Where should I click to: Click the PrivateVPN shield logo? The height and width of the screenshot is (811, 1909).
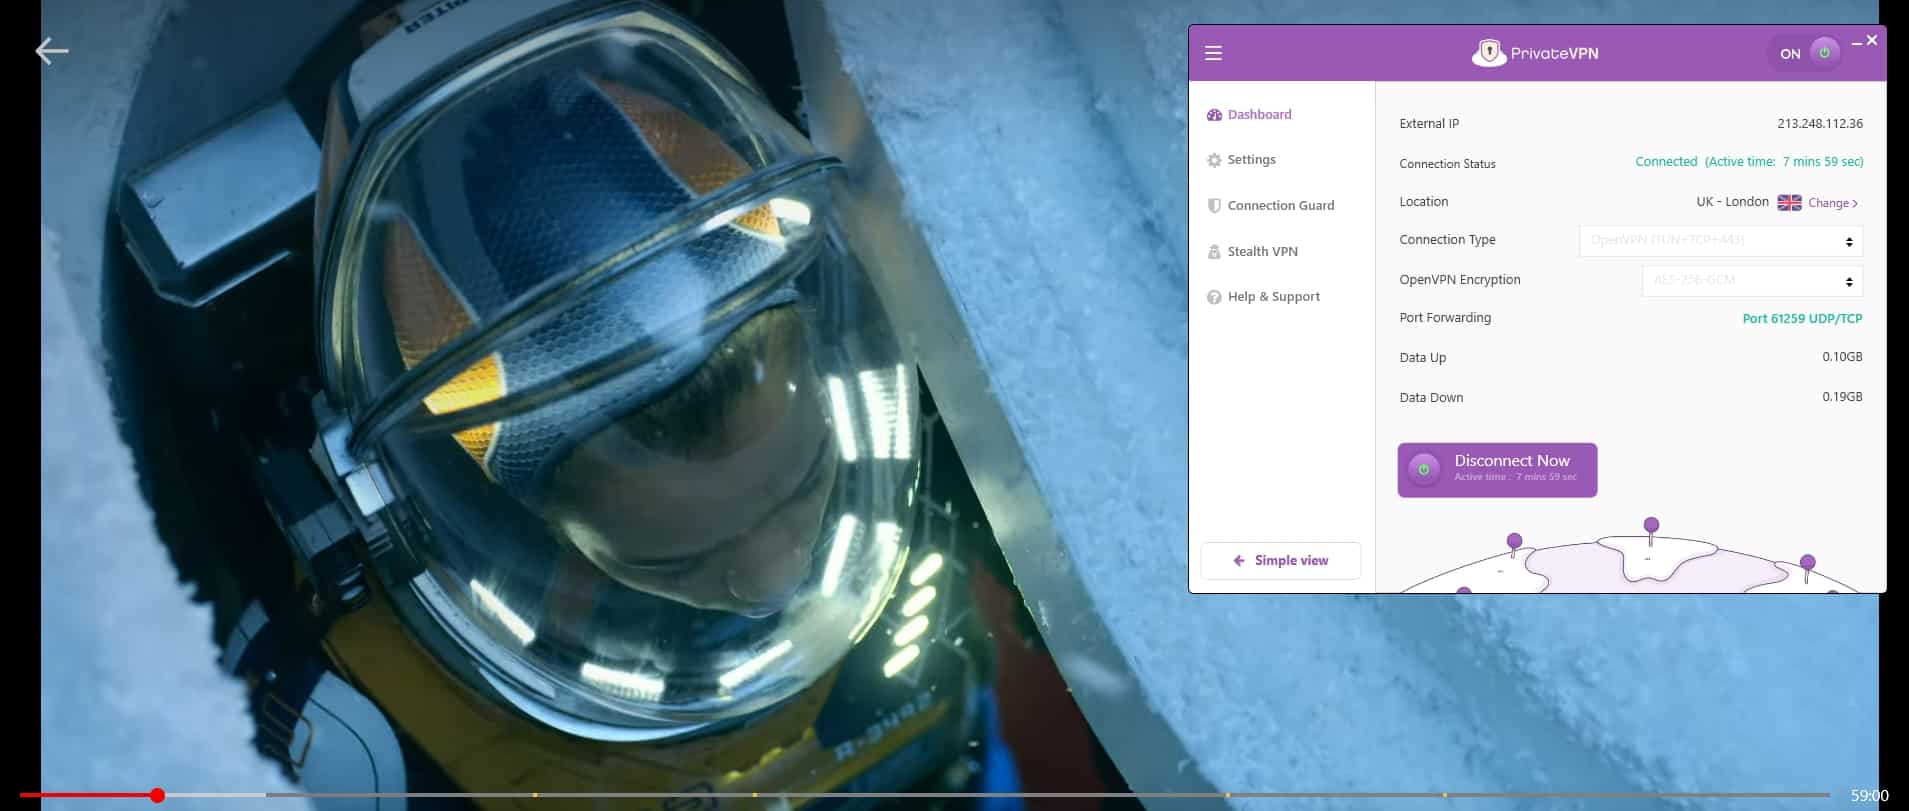tap(1488, 53)
